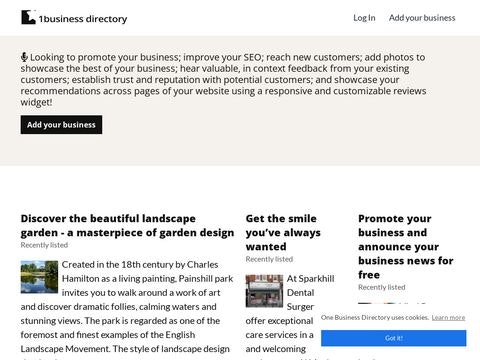Click the Looking to promote your business paragraph
Image resolution: width=480 pixels, height=360 pixels.
point(223,79)
